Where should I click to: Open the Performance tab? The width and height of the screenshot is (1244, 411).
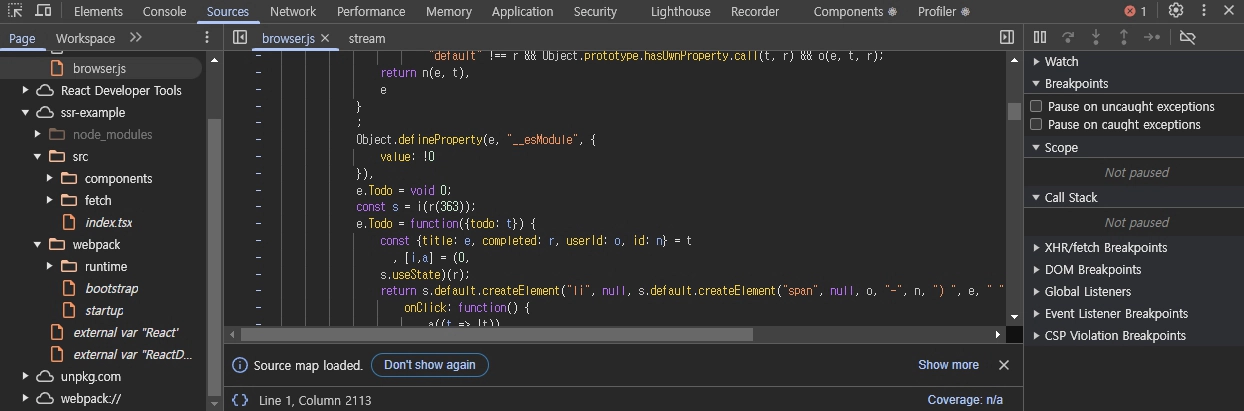[x=371, y=11]
